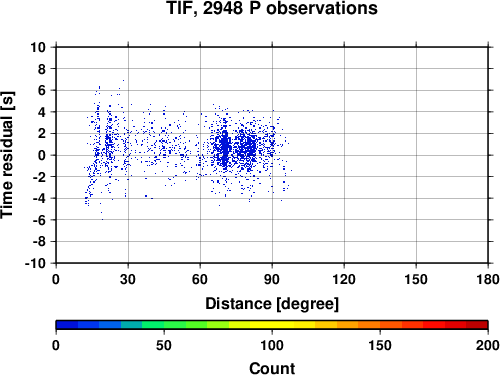Click y-axis tick label '10'

[x=38, y=47]
